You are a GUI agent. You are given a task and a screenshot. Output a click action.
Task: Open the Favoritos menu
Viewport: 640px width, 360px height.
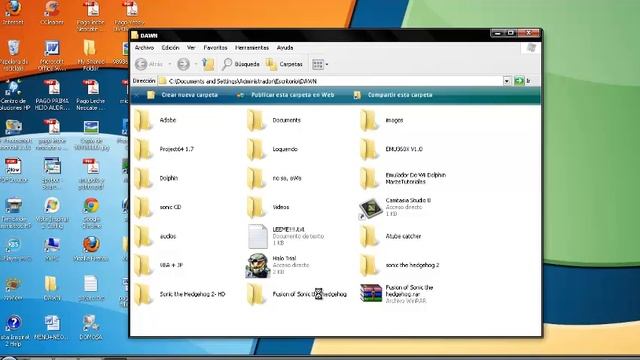215,48
